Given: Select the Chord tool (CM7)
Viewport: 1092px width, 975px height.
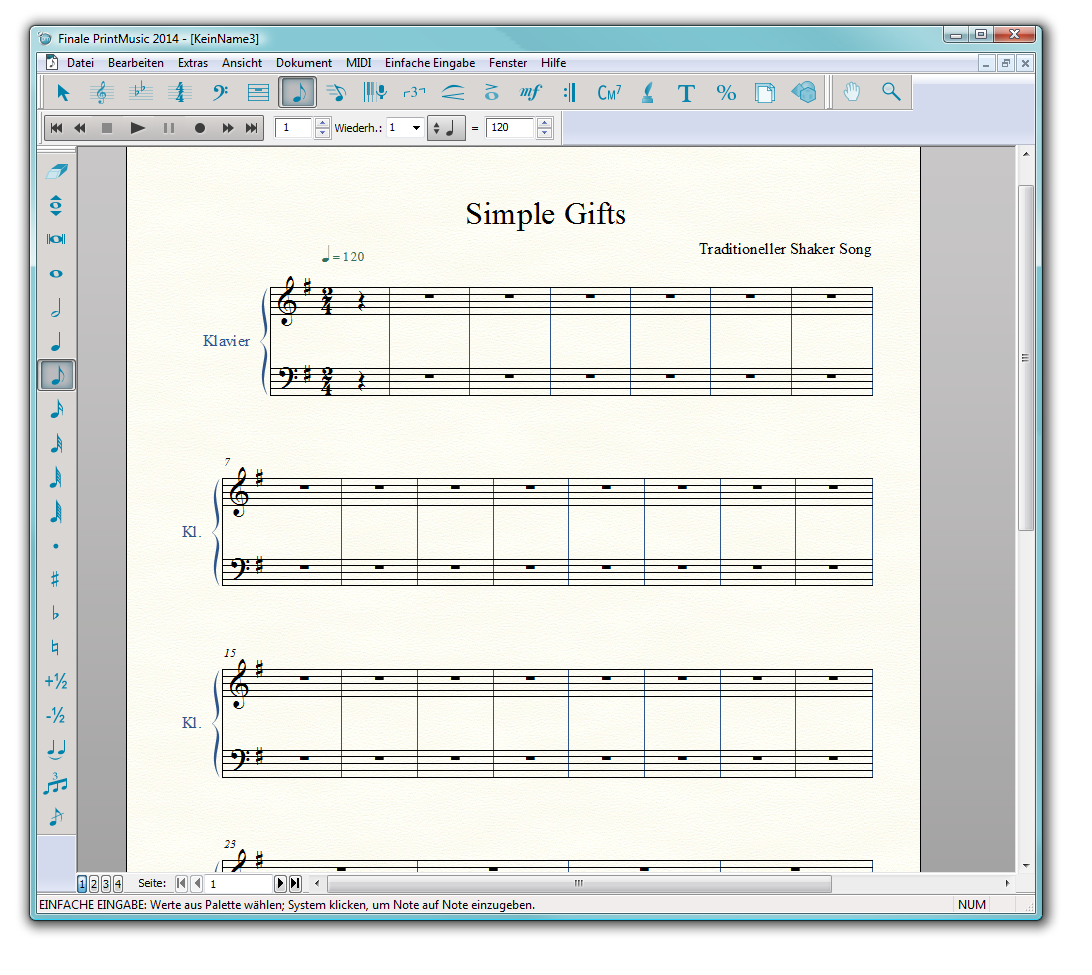Looking at the screenshot, I should [608, 93].
